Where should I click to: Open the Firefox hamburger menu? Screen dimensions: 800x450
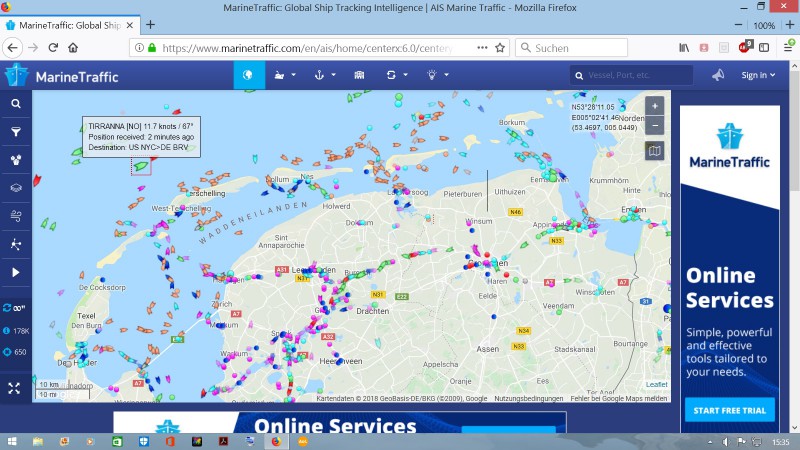point(789,47)
